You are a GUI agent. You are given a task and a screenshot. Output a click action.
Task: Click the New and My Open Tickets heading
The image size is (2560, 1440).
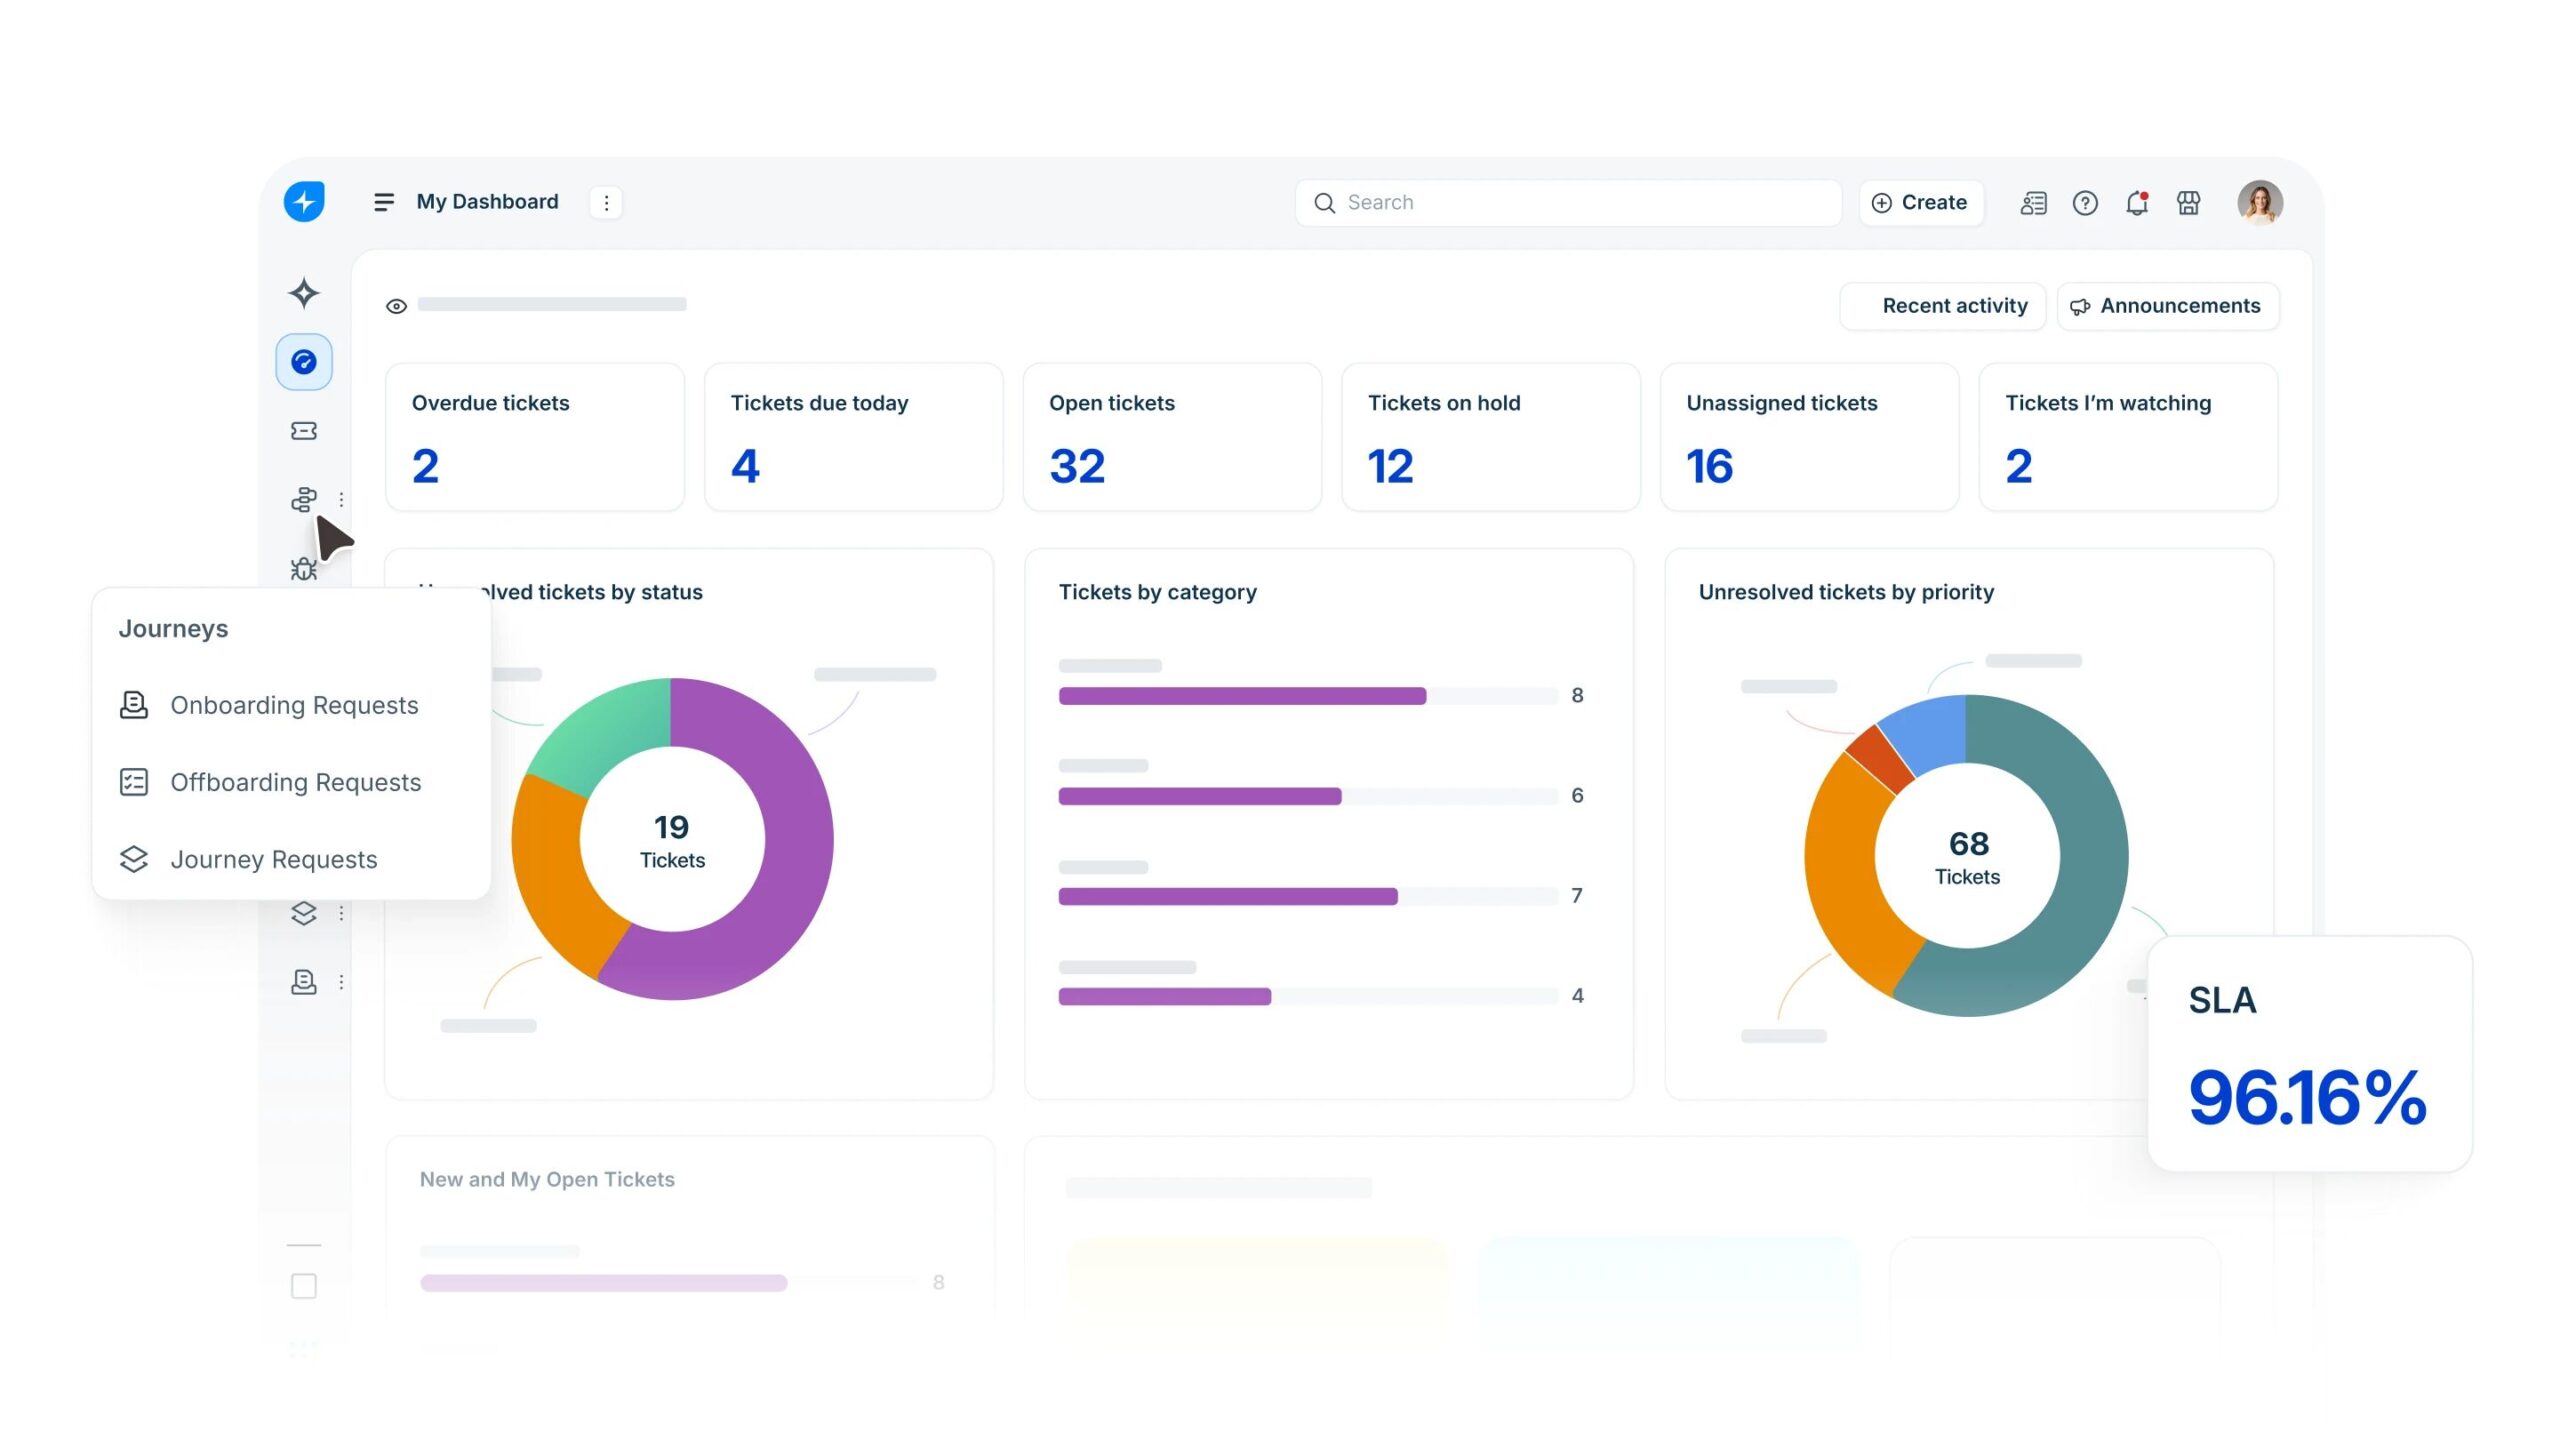click(547, 1179)
